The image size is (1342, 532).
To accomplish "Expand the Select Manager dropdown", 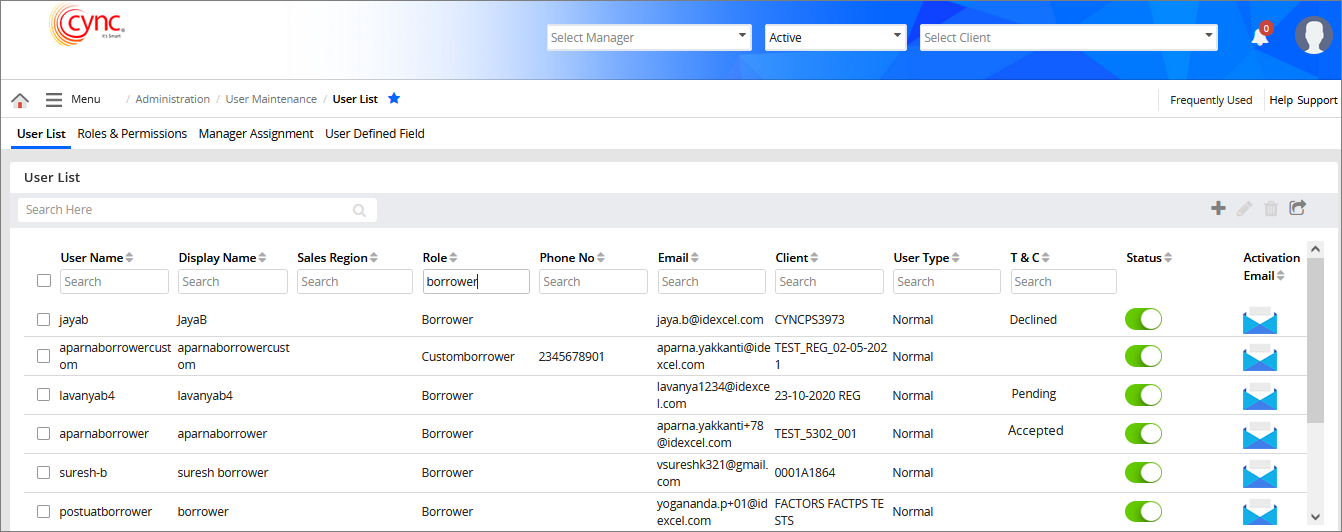I will (649, 38).
